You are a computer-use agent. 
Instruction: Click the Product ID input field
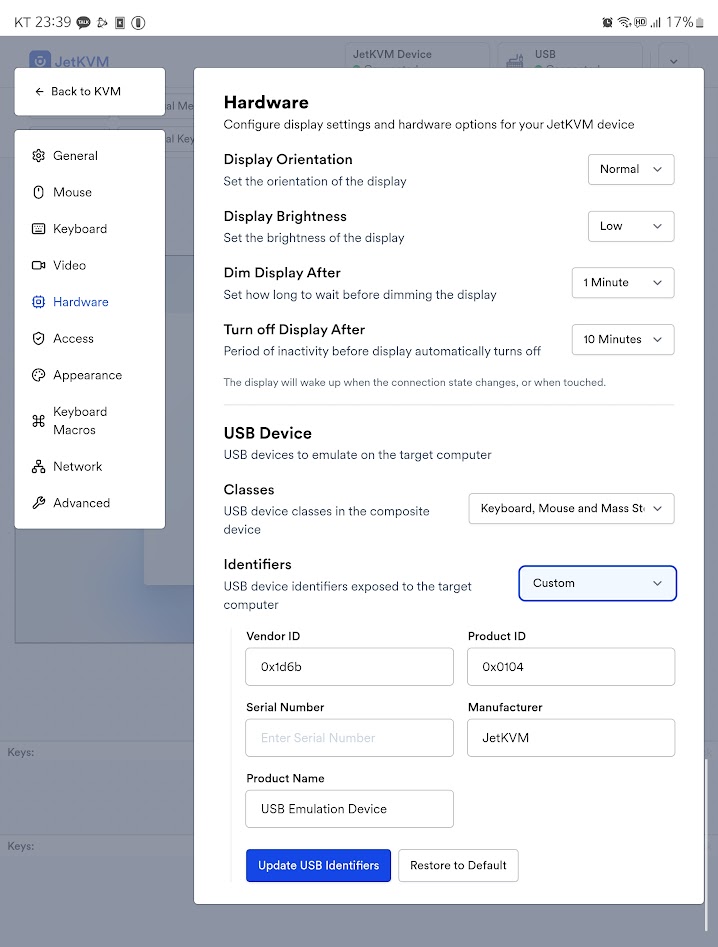571,667
